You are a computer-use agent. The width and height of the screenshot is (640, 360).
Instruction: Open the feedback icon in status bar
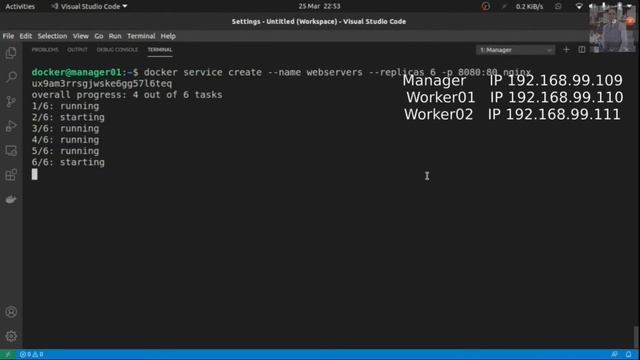[614, 354]
